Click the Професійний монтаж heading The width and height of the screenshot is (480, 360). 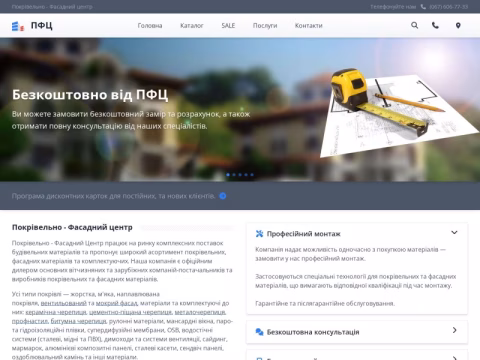[x=303, y=234]
